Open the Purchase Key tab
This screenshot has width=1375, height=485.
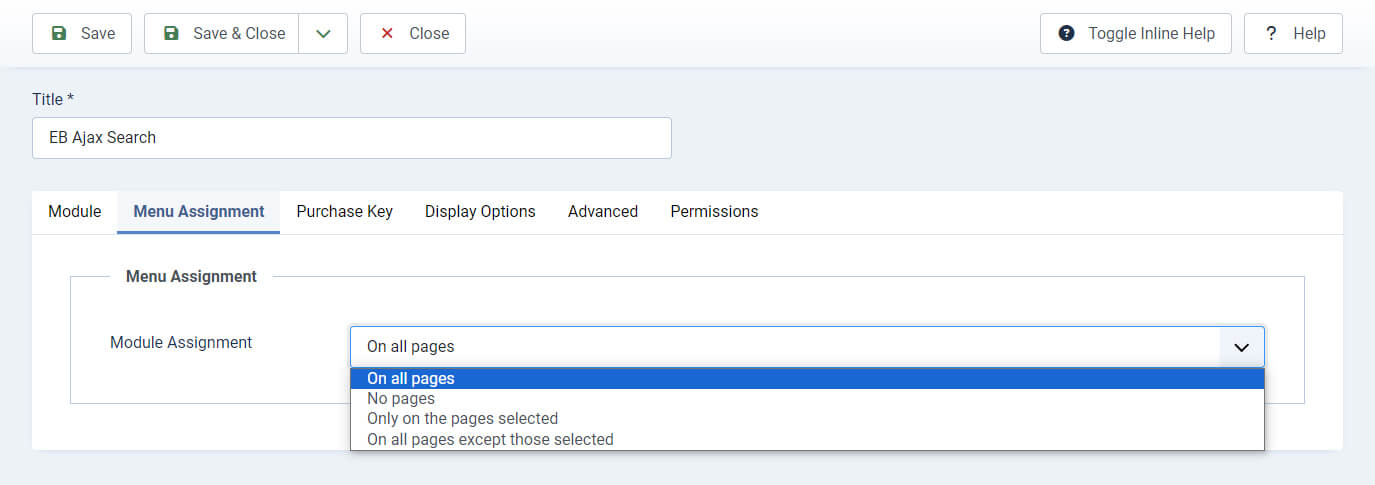[x=344, y=212]
